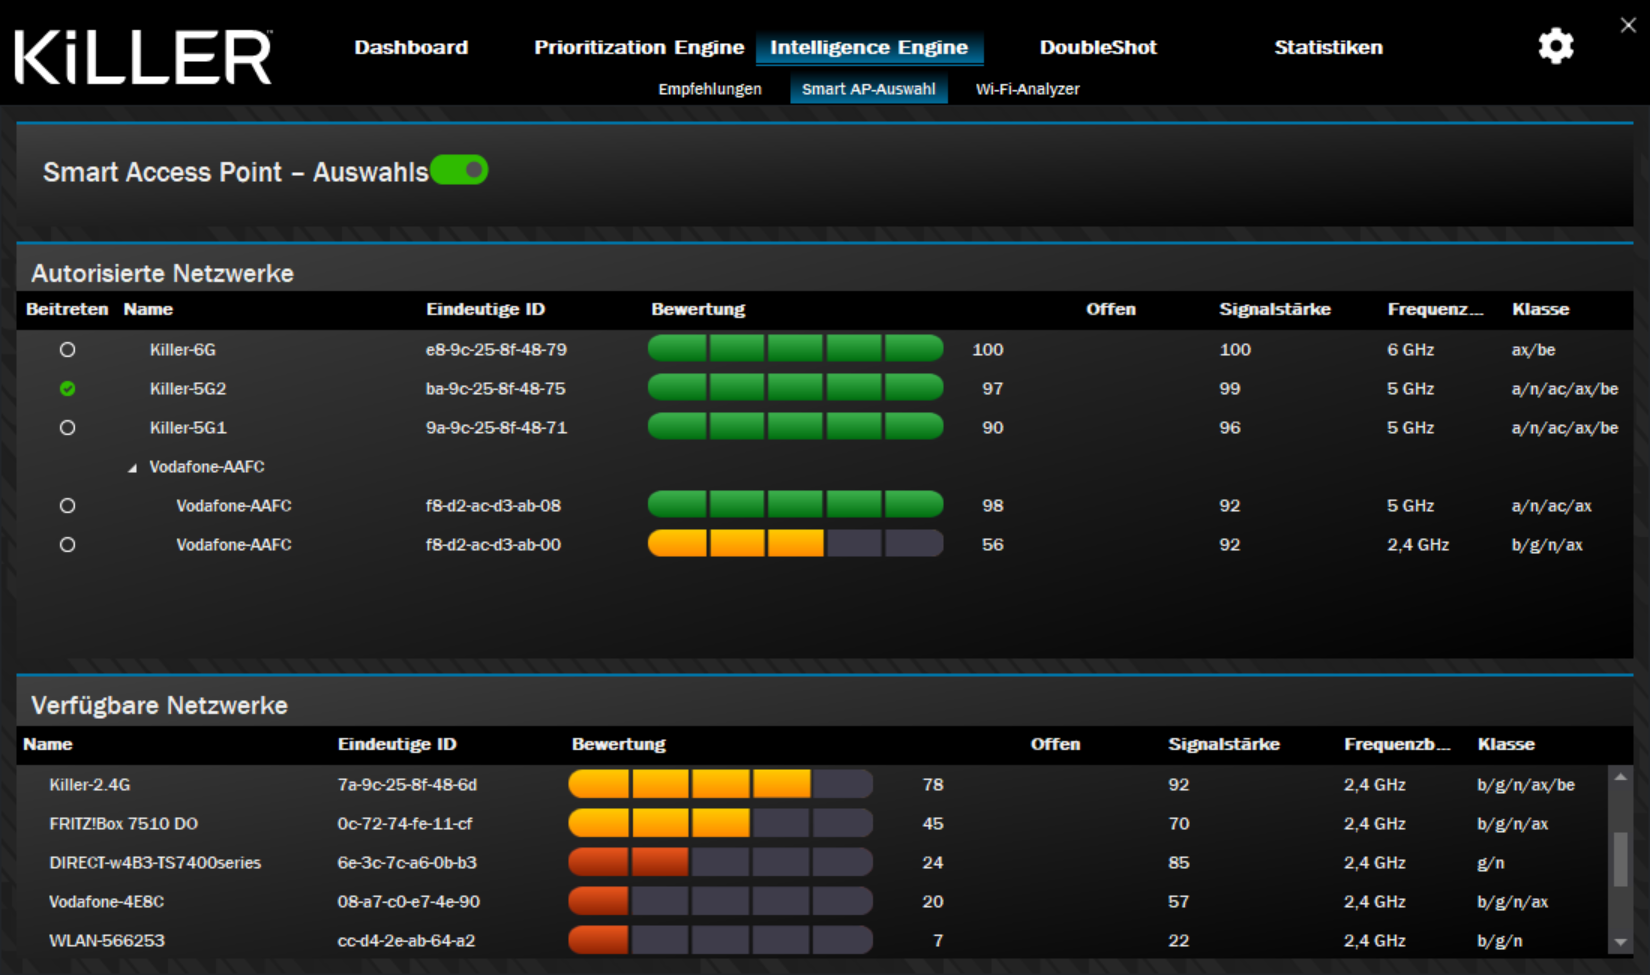Sort available networks by Offen column
Image resolution: width=1650 pixels, height=975 pixels.
click(1055, 744)
